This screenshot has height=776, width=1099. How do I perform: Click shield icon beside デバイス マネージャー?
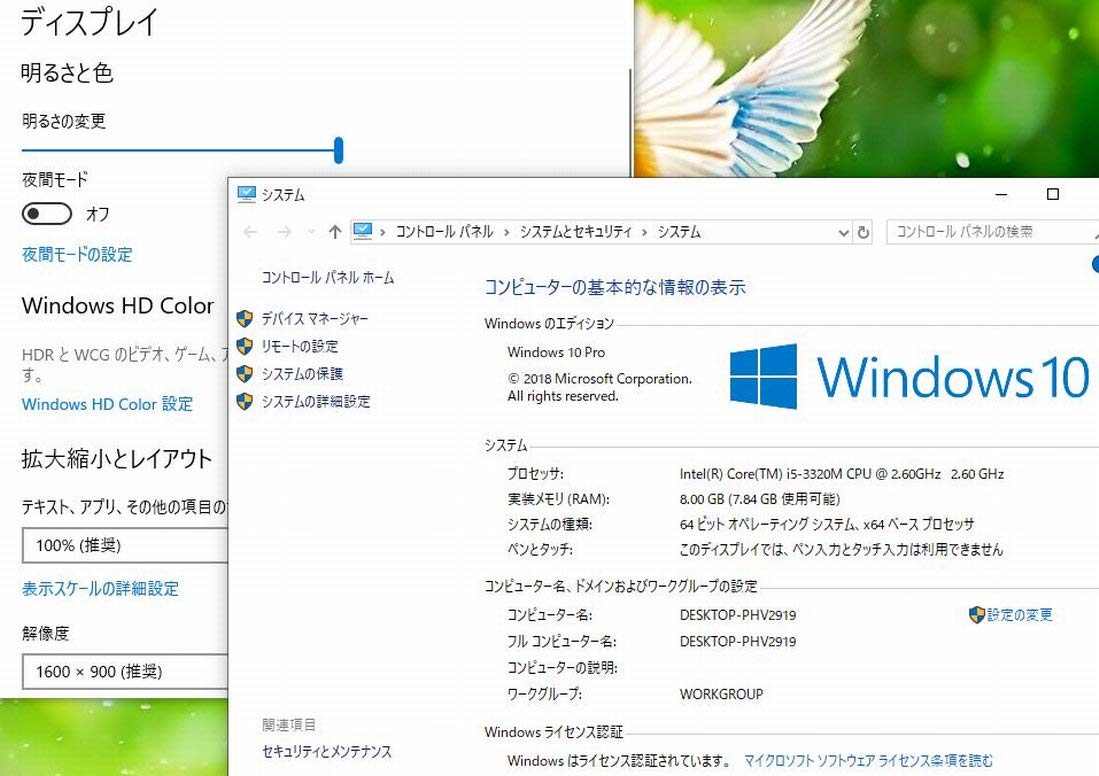pos(245,319)
